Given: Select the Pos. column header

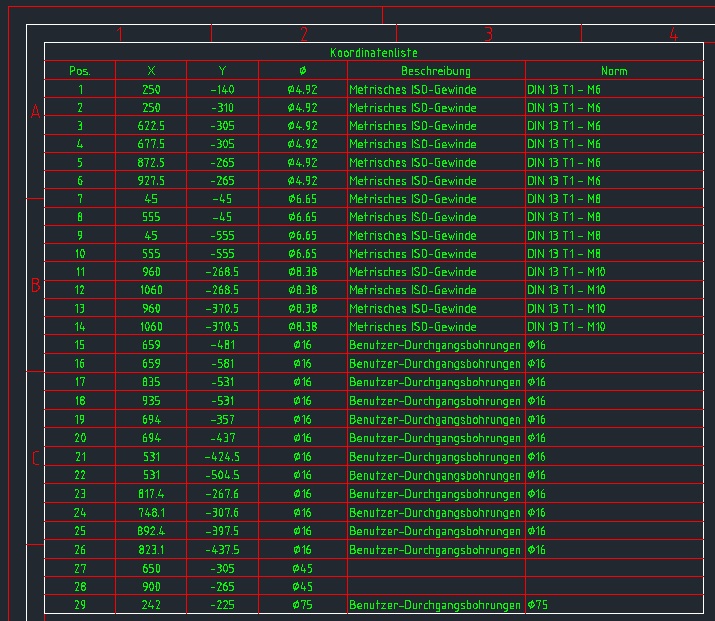Looking at the screenshot, I should [80, 71].
